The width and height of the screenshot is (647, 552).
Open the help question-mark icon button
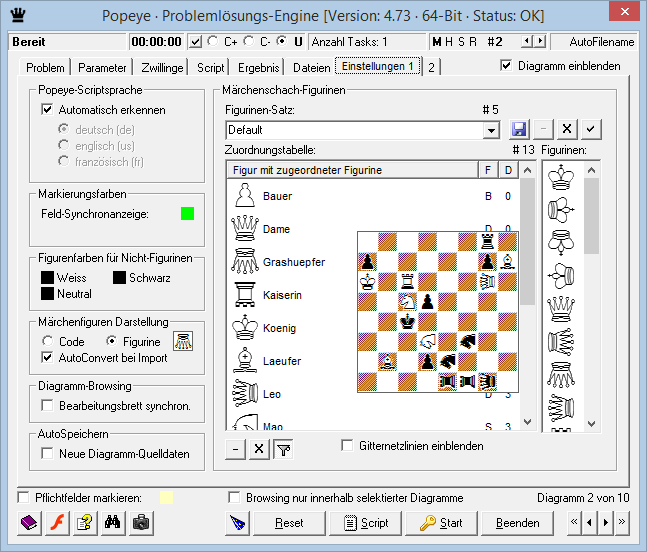pyautogui.click(x=85, y=523)
